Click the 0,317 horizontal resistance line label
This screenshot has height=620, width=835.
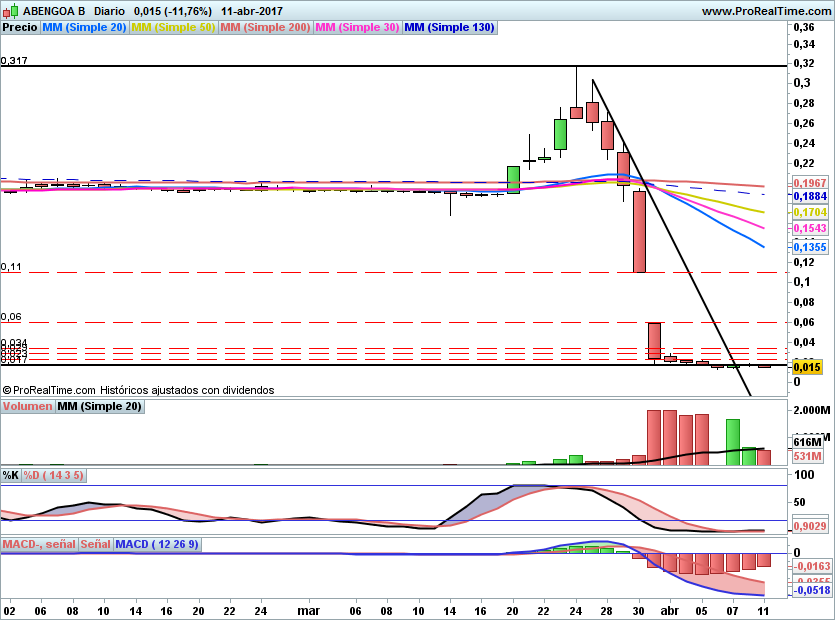coord(14,61)
